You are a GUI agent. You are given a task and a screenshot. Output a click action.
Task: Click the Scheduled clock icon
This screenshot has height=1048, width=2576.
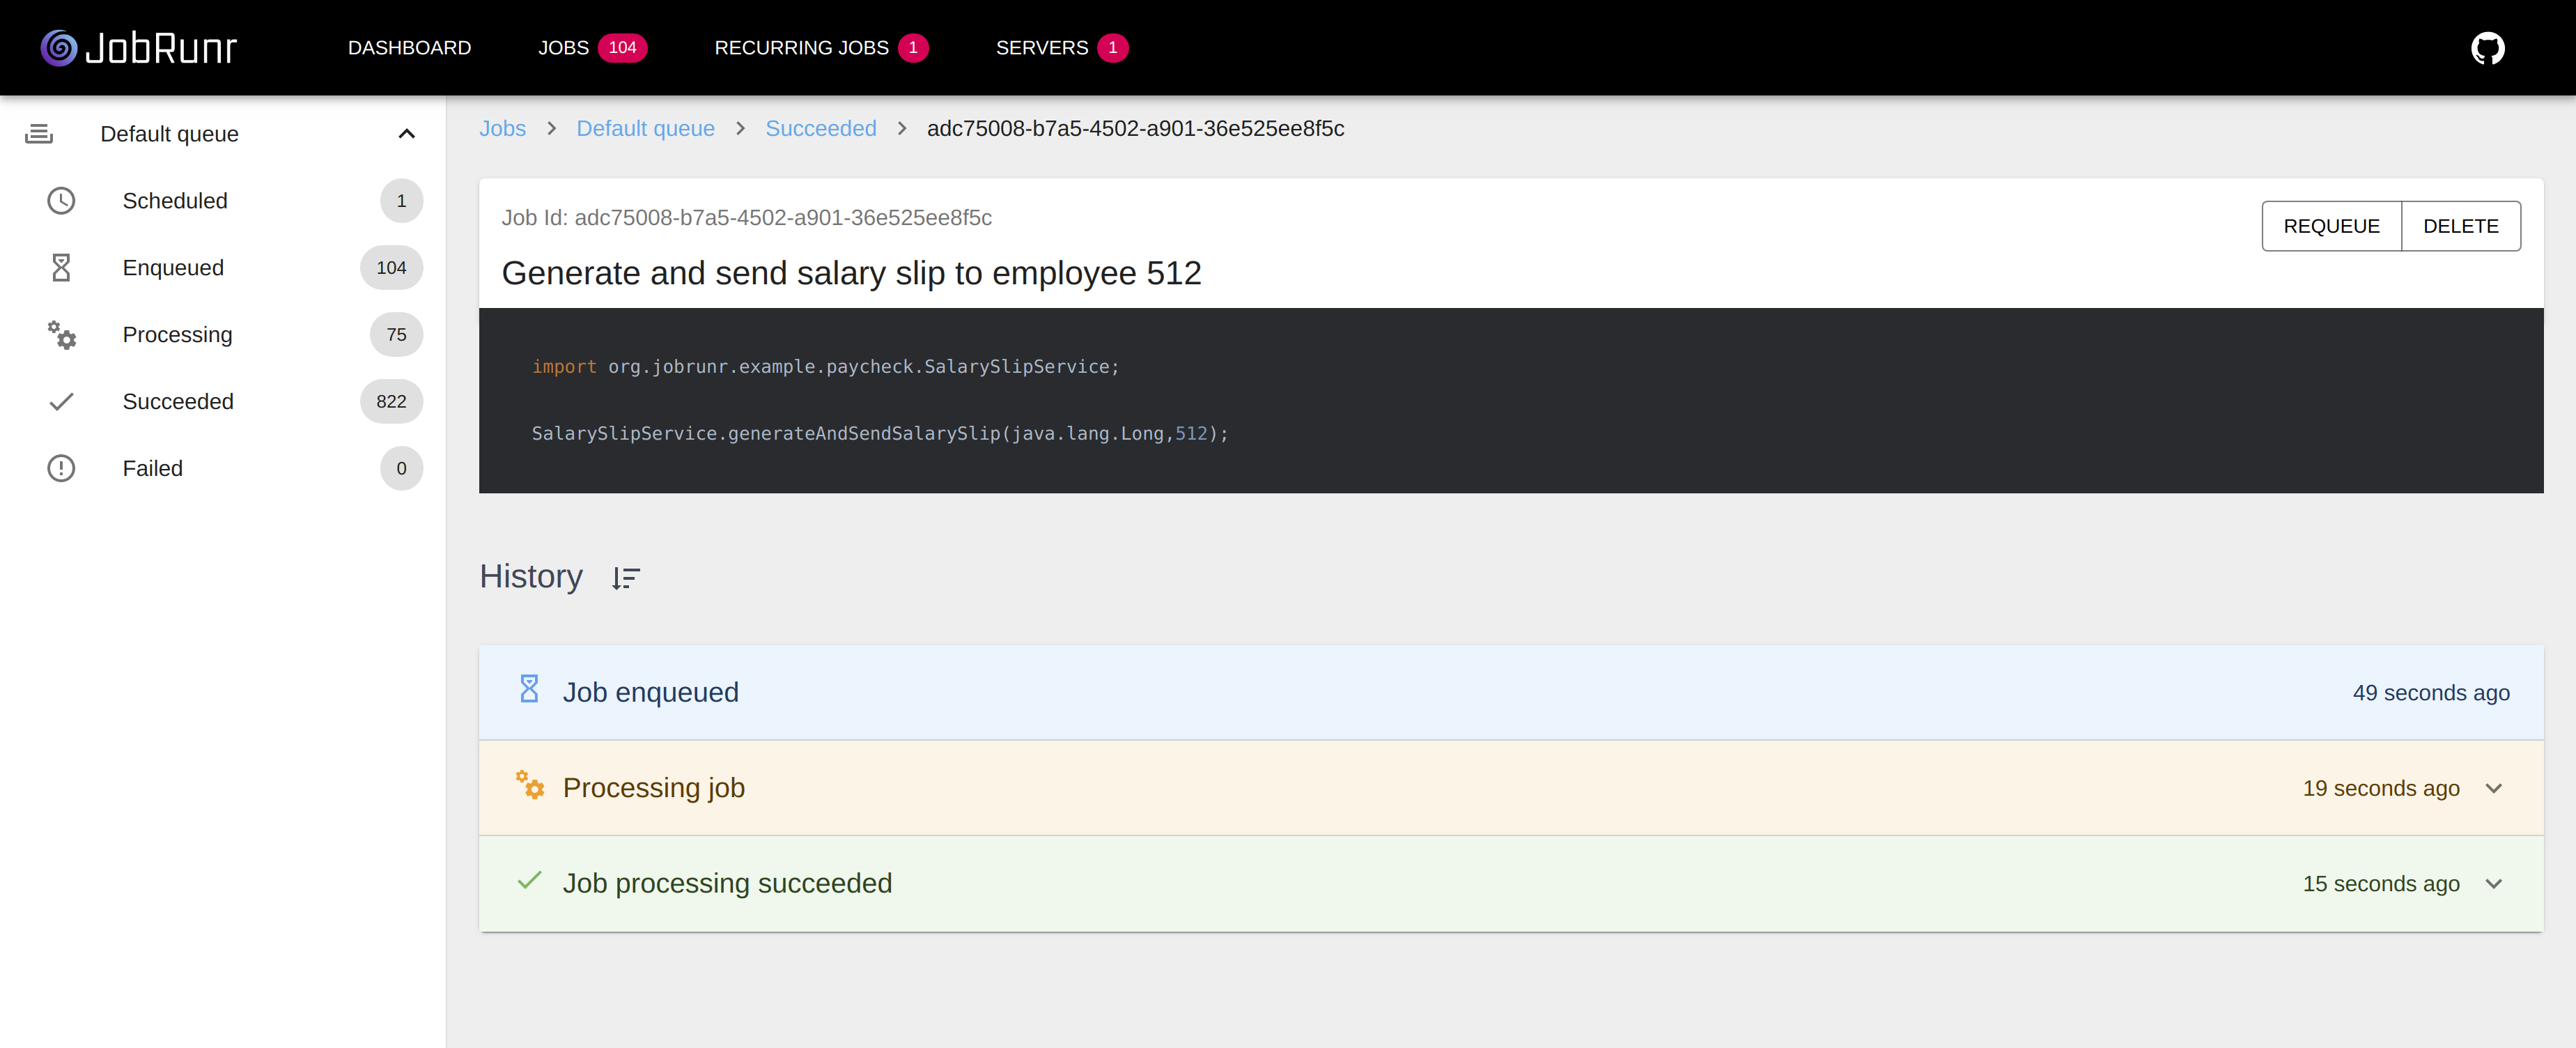pyautogui.click(x=61, y=201)
